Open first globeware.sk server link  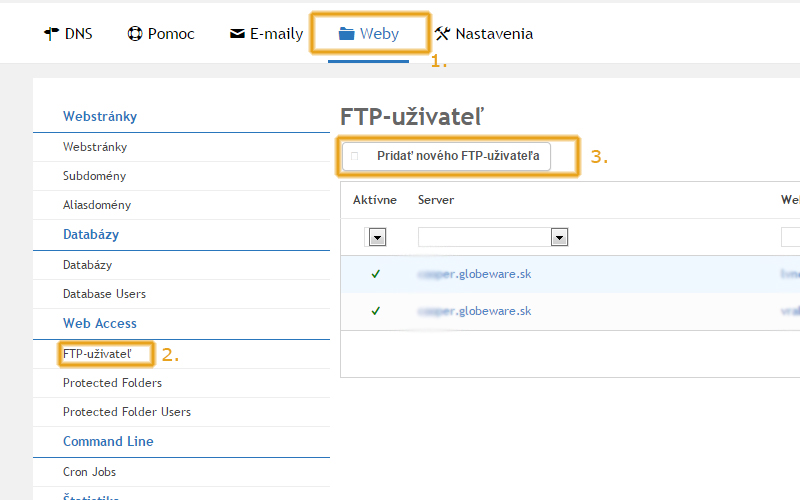[475, 273]
